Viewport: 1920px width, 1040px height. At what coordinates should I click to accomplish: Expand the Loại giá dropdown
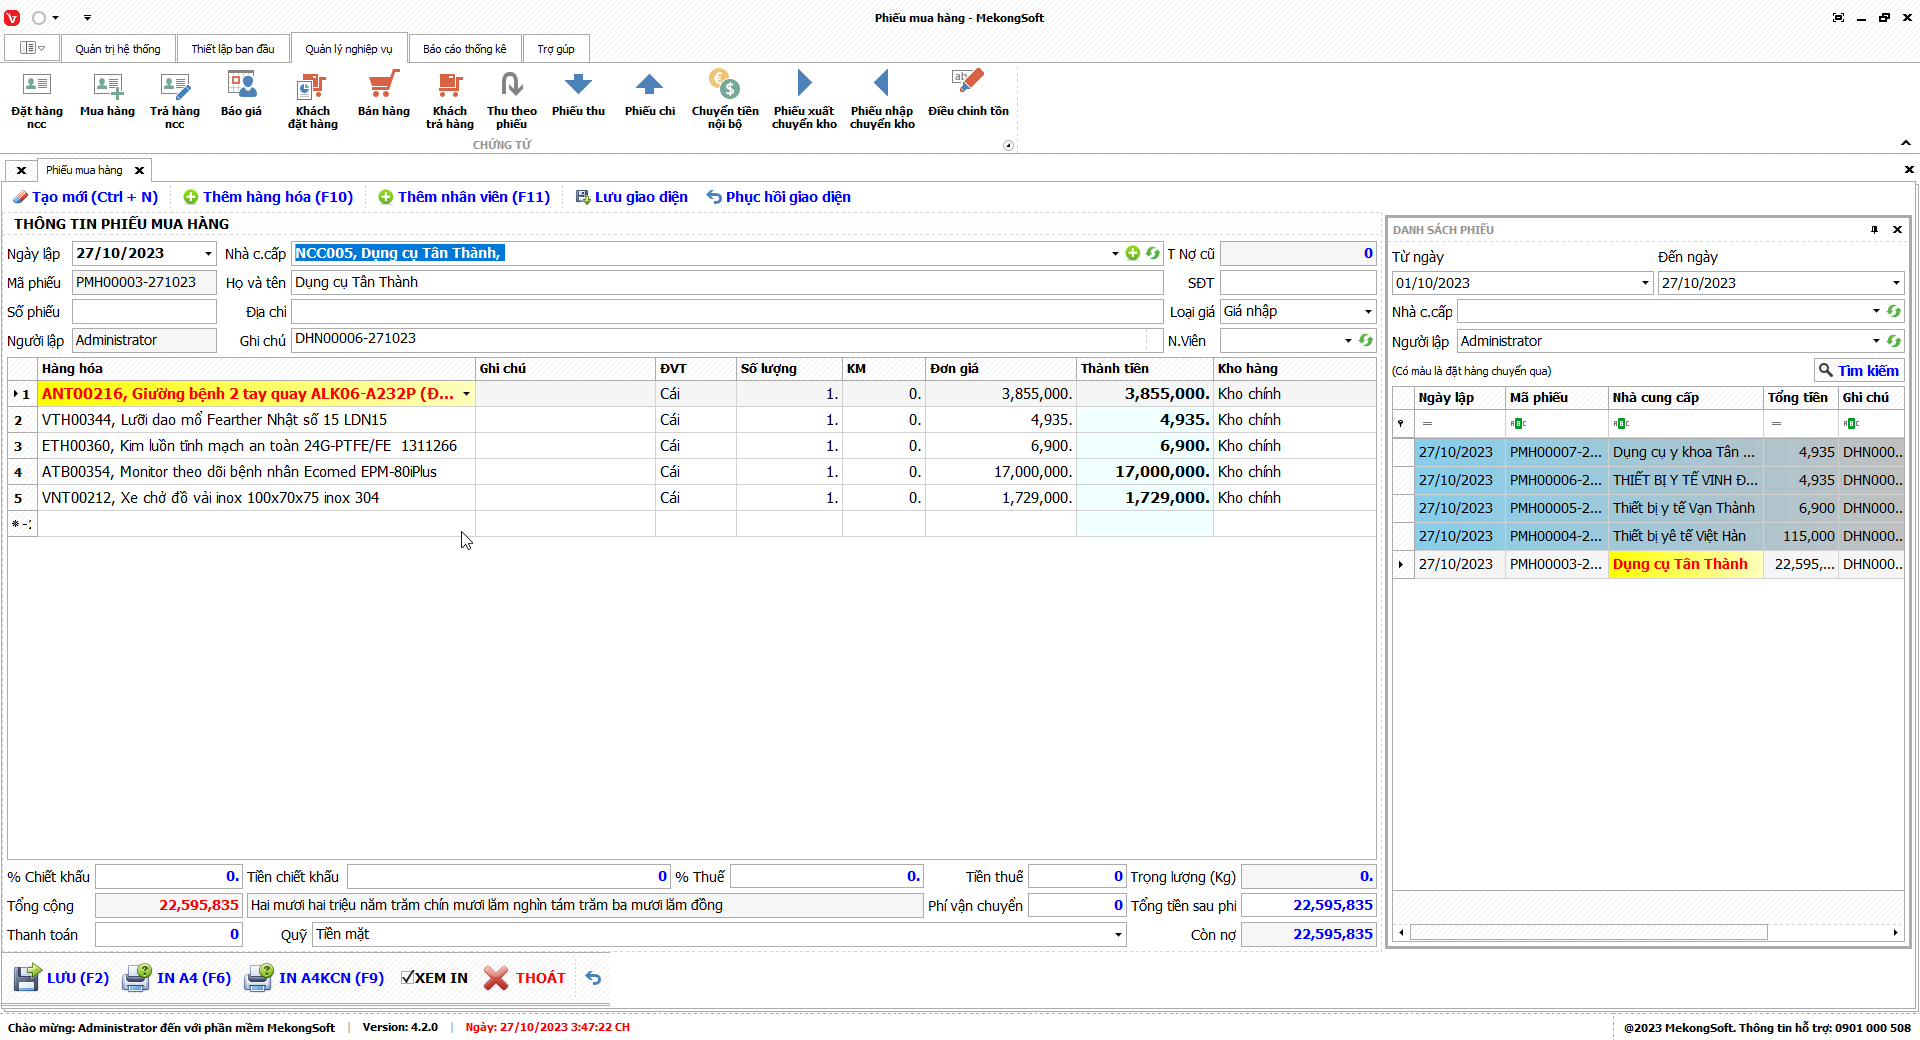click(1368, 312)
